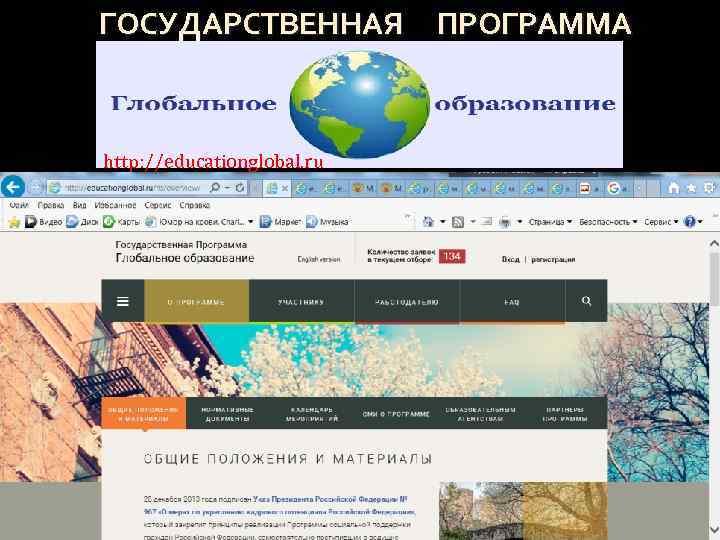
Task: Open Favorites with the star icon at top right
Action: [691, 187]
